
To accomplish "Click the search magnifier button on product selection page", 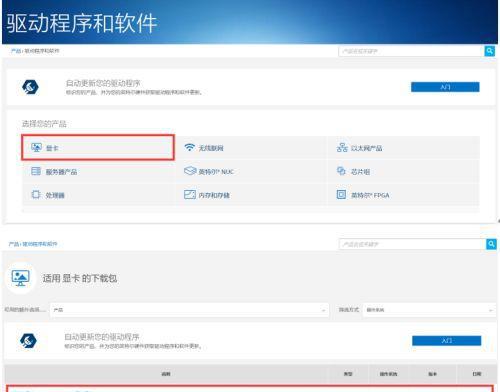I will [489, 51].
